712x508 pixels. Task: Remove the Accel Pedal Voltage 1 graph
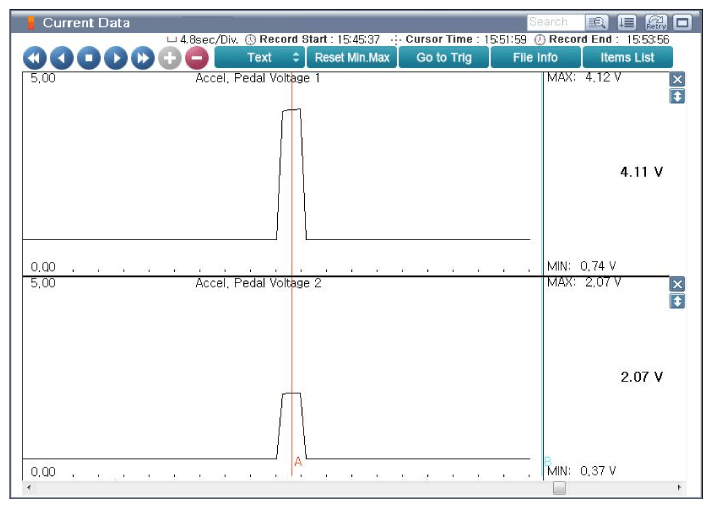pos(677,79)
